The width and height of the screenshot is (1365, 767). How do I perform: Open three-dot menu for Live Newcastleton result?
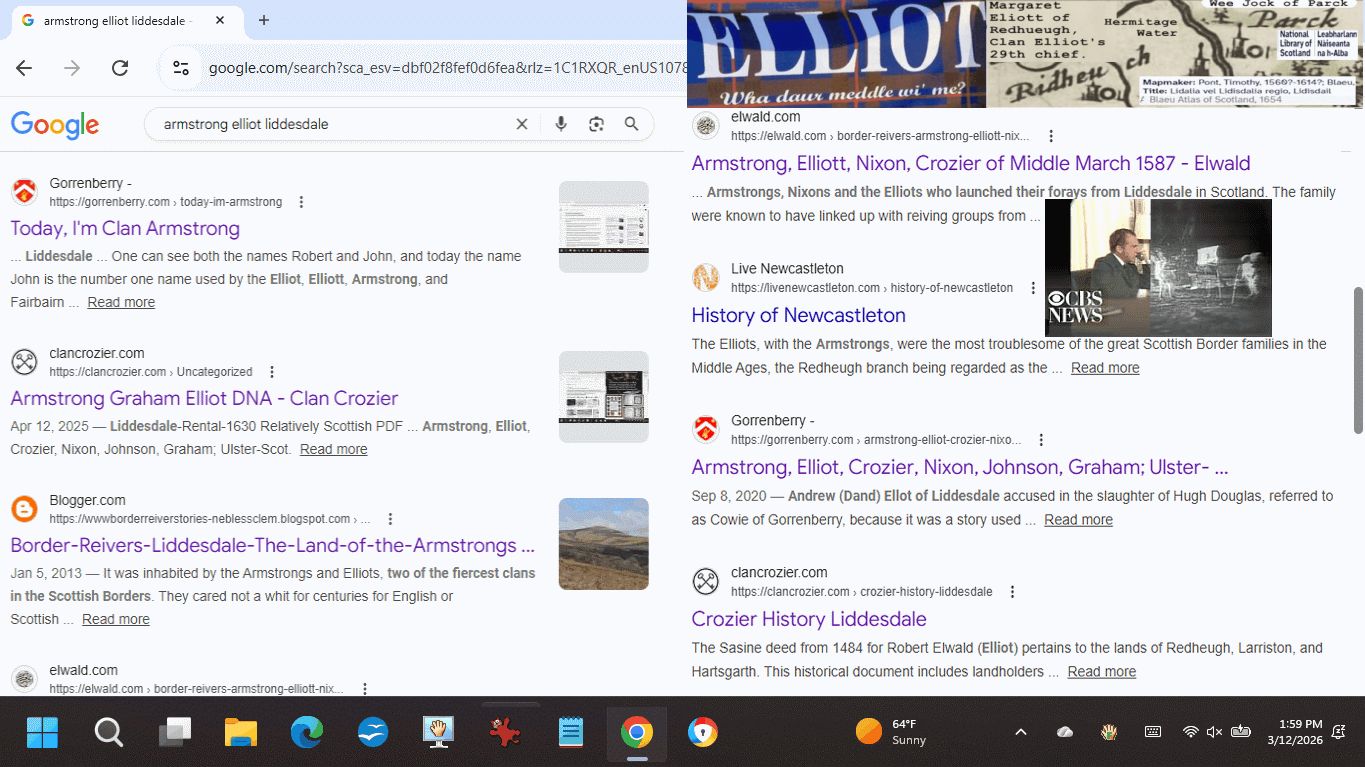[1033, 288]
